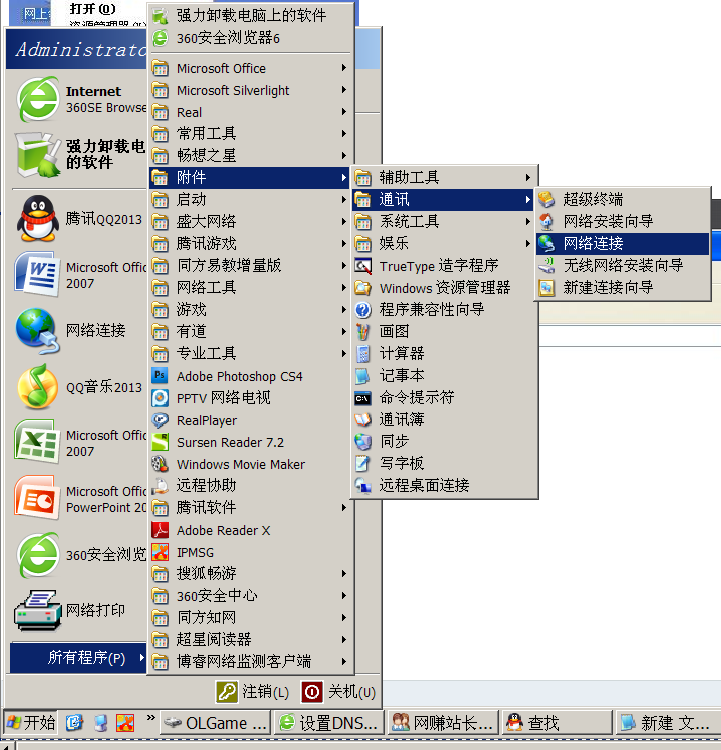721x750 pixels.
Task: Click the Microsoft Office Word 2007 icon
Action: pos(37,275)
